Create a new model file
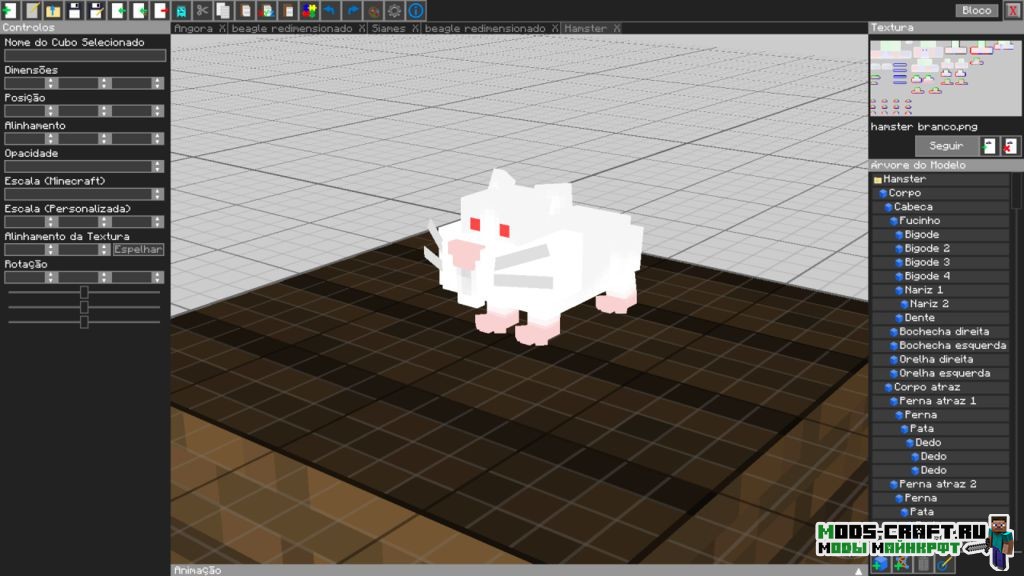The height and width of the screenshot is (576, 1024). 10,10
